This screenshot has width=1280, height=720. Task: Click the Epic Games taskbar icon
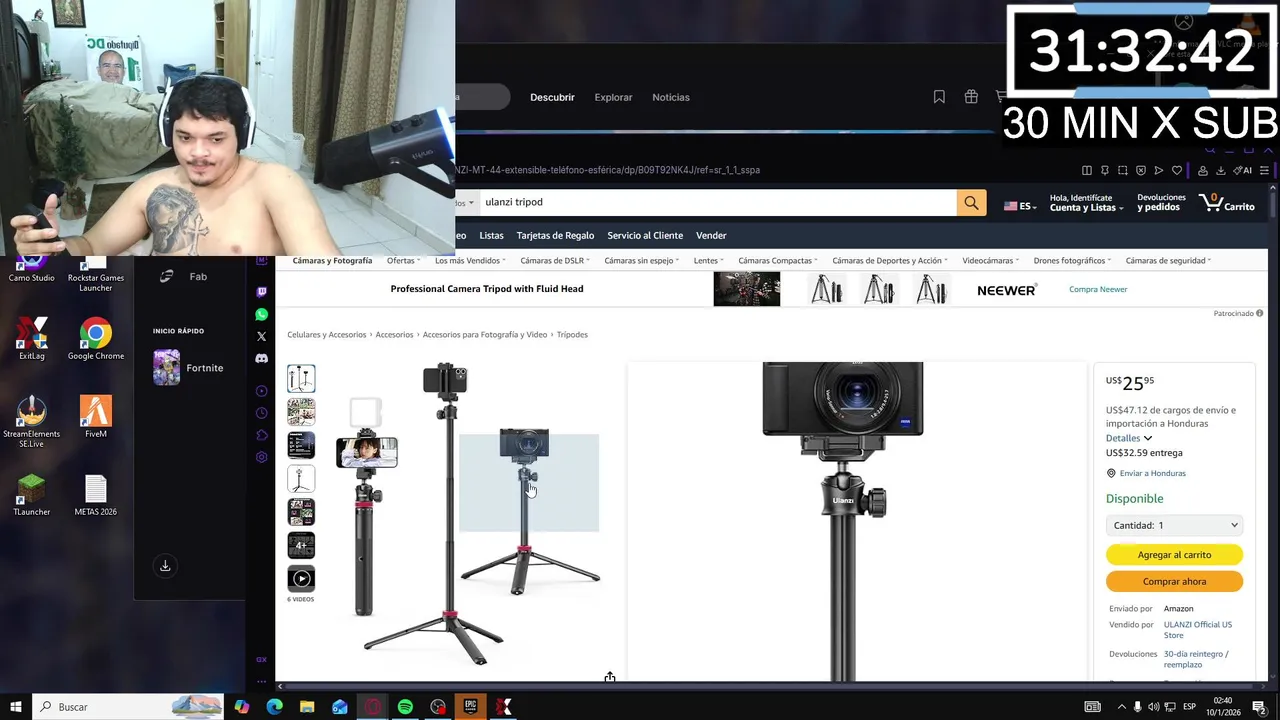470,707
